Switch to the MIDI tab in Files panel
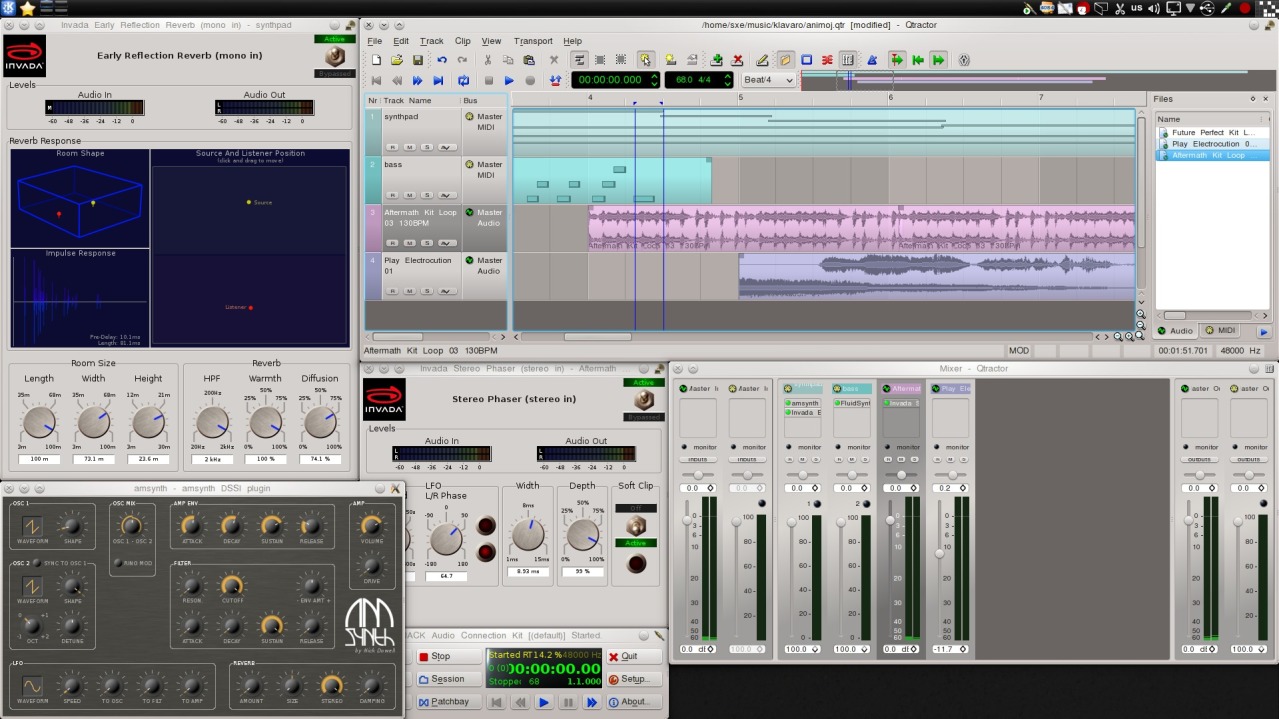1279x719 pixels. (x=1221, y=331)
